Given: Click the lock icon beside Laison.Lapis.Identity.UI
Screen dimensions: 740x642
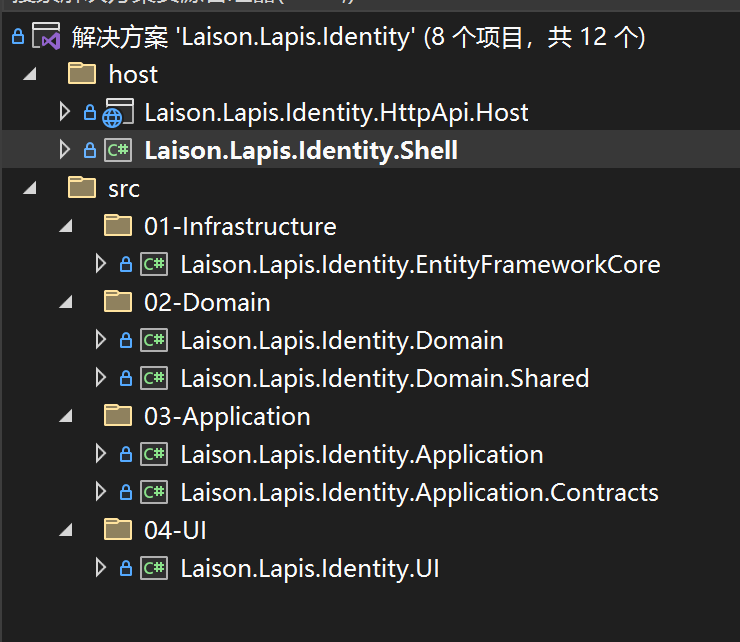Looking at the screenshot, I should click(126, 568).
